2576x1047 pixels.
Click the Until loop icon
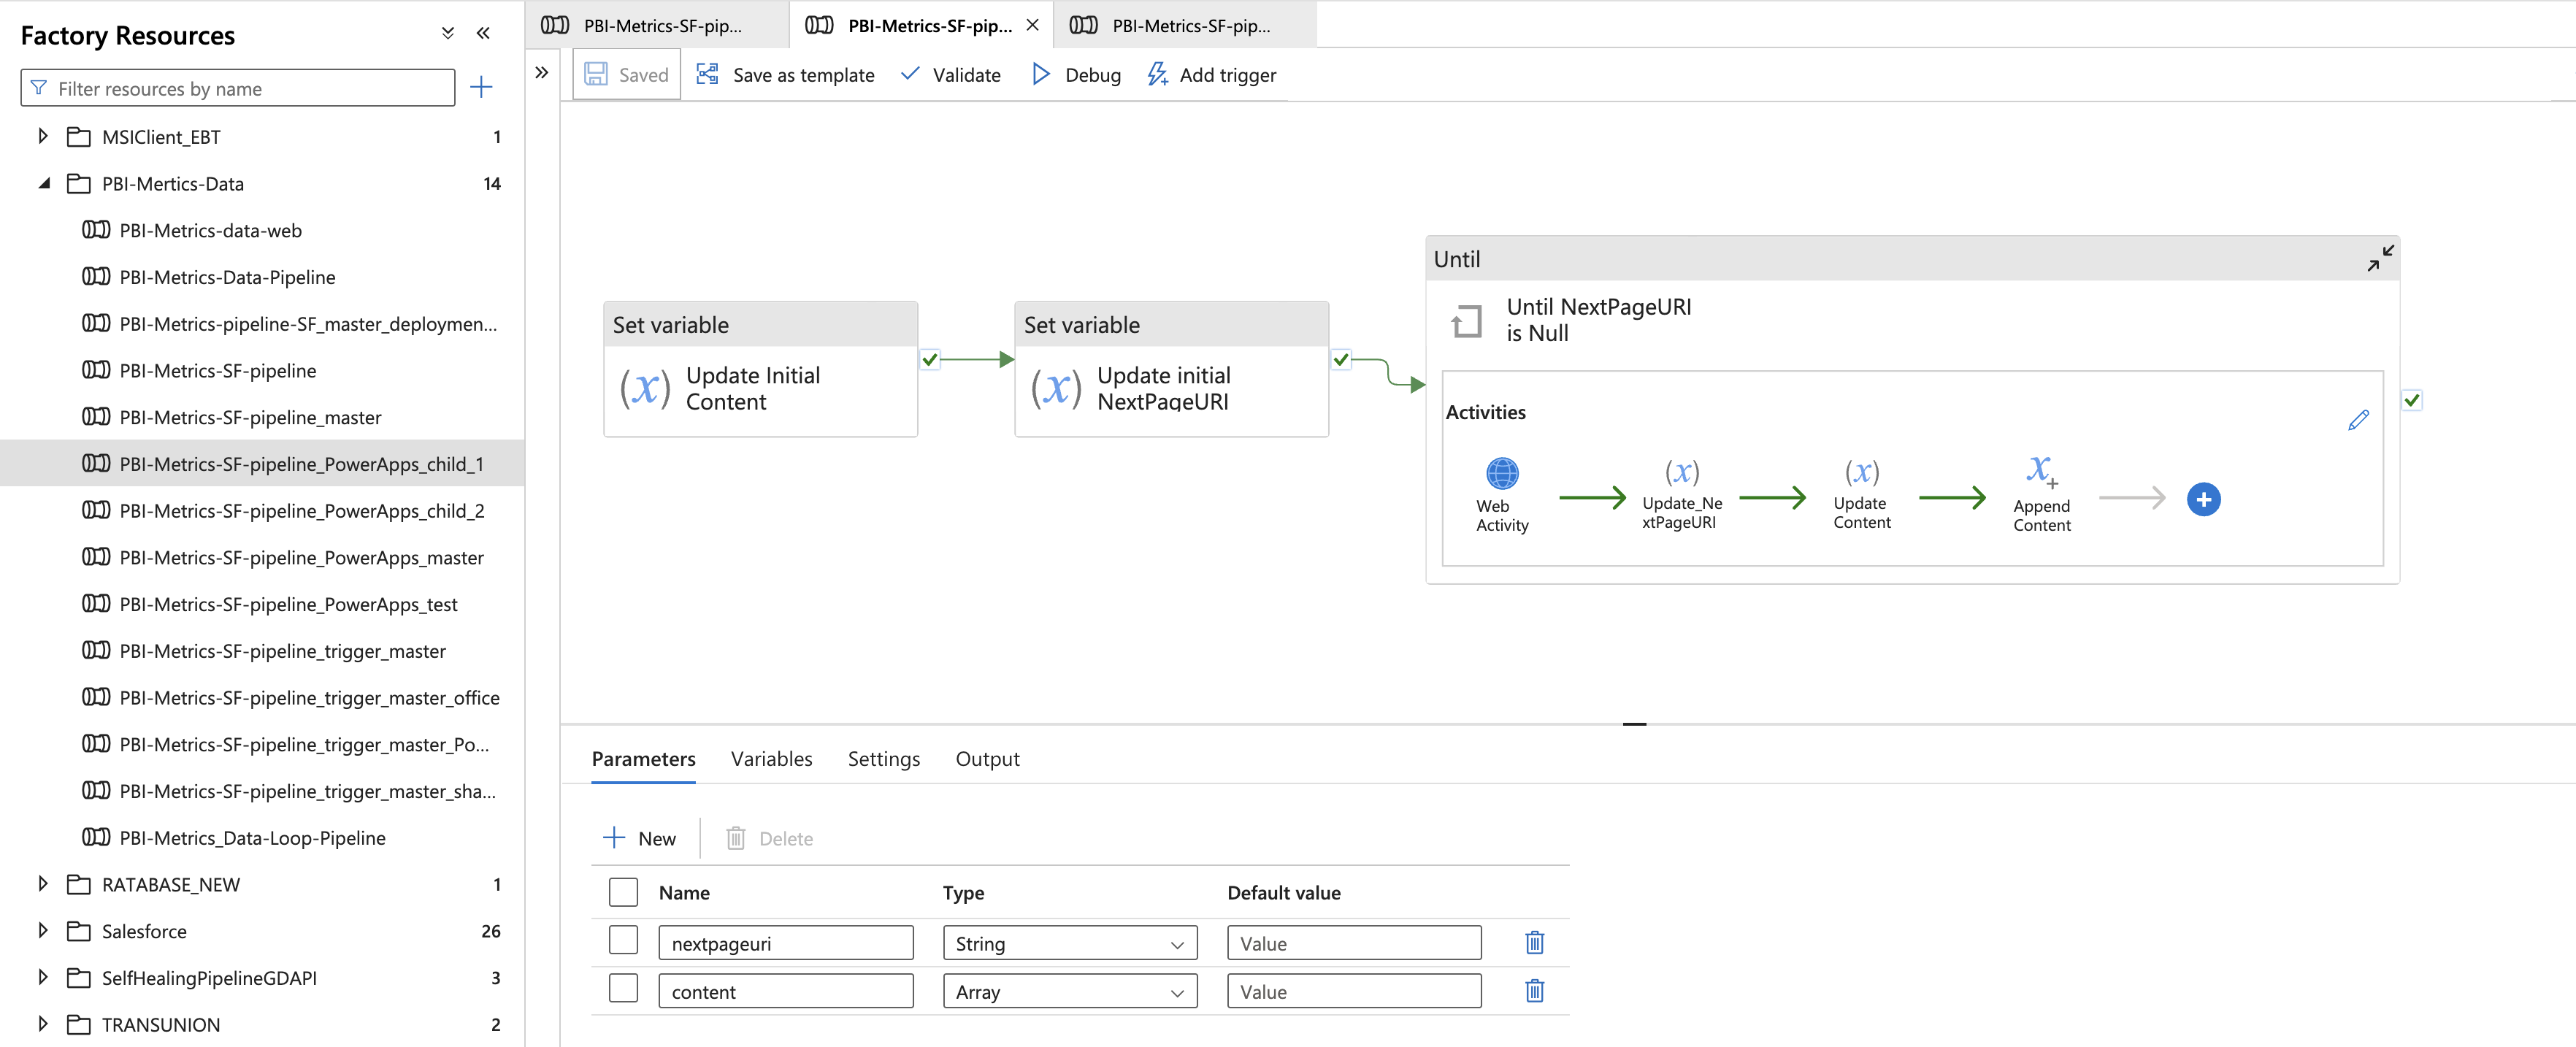pos(1466,321)
